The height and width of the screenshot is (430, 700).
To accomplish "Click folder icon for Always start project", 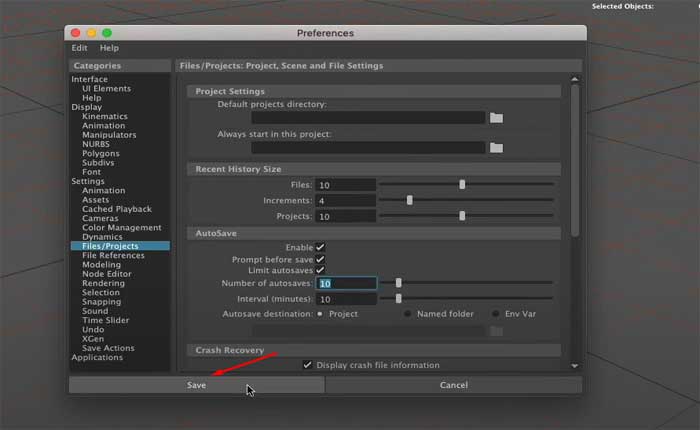I will click(x=496, y=148).
